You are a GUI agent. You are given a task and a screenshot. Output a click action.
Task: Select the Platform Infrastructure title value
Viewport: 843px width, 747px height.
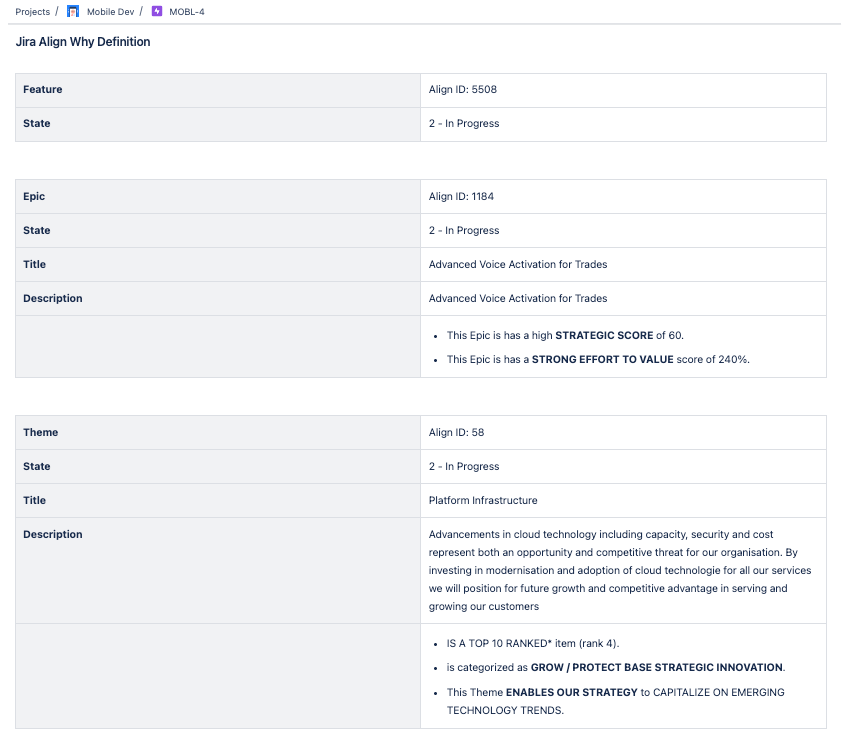point(483,500)
